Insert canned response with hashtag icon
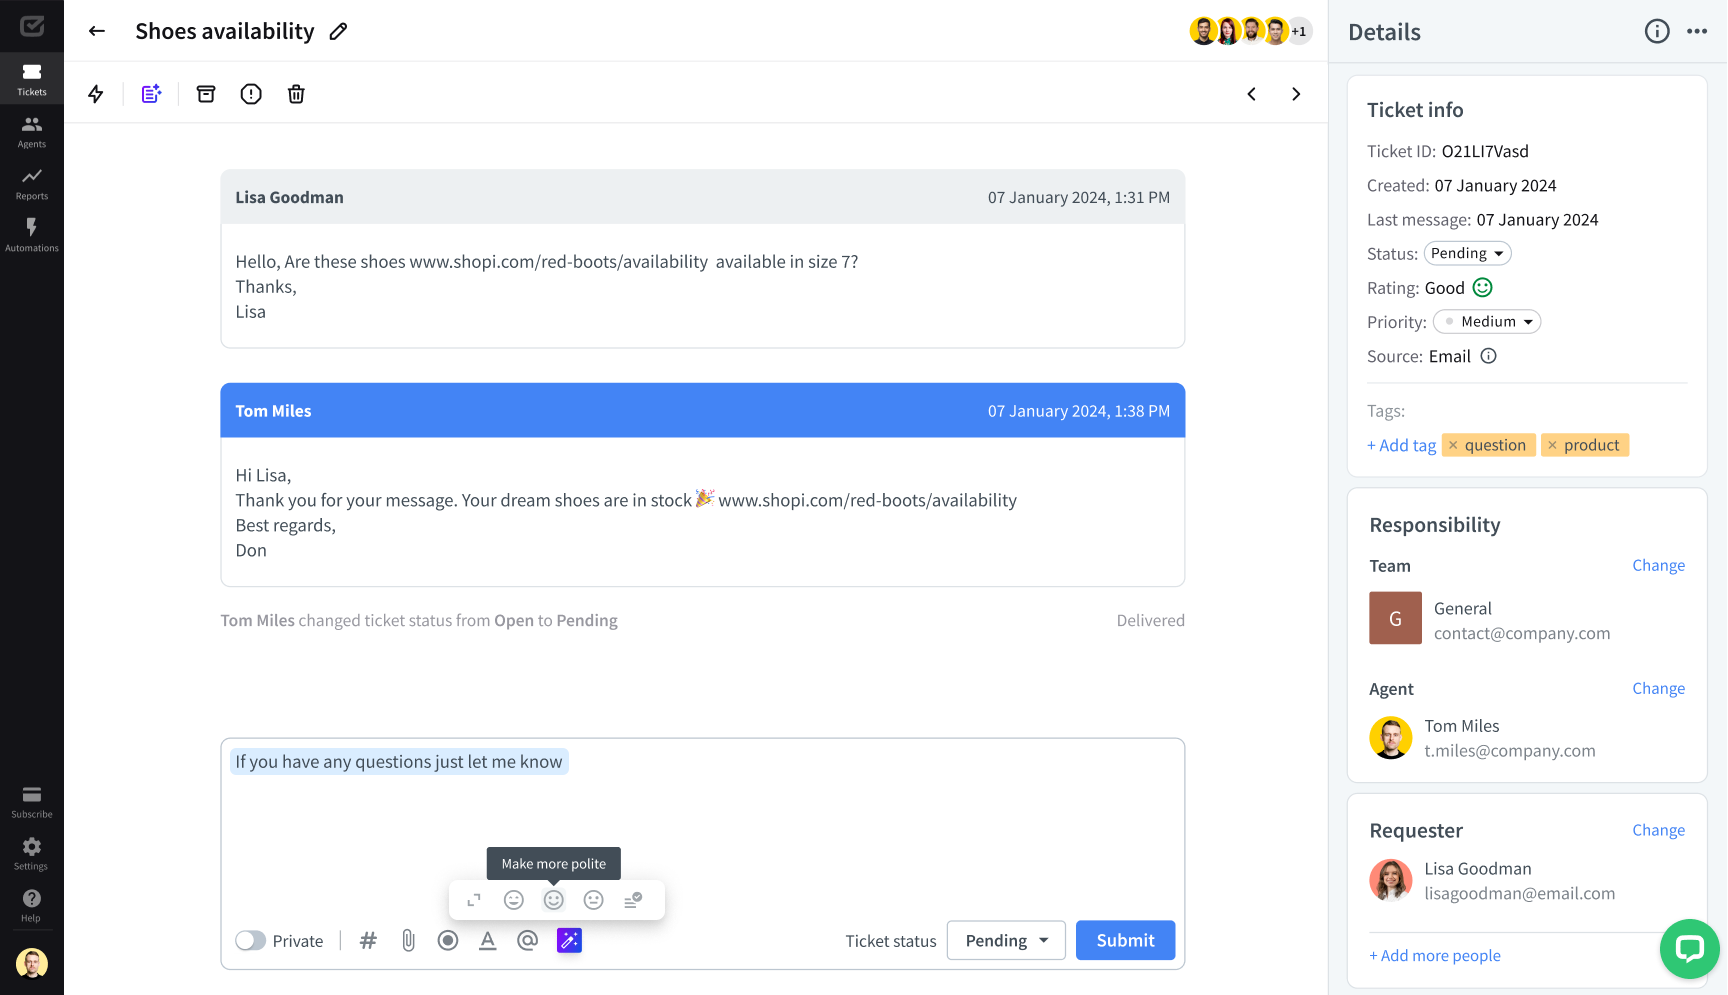Viewport: 1728px width, 995px height. pos(368,940)
